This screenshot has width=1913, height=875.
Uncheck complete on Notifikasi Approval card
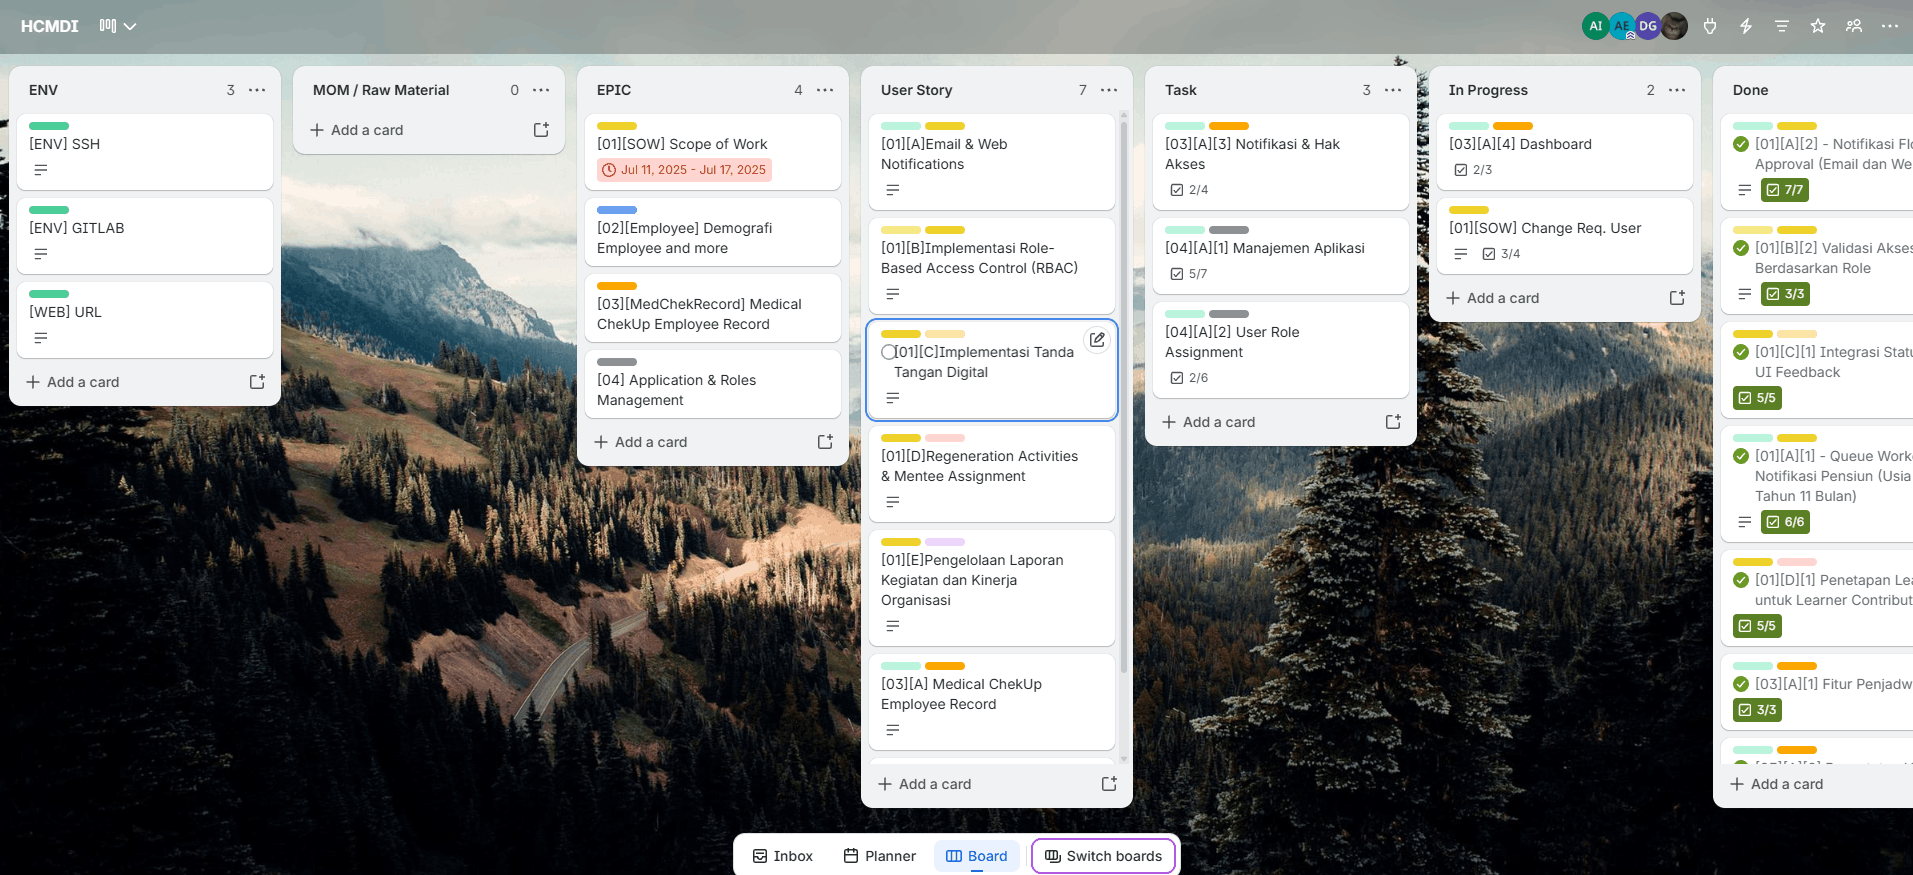(x=1741, y=144)
